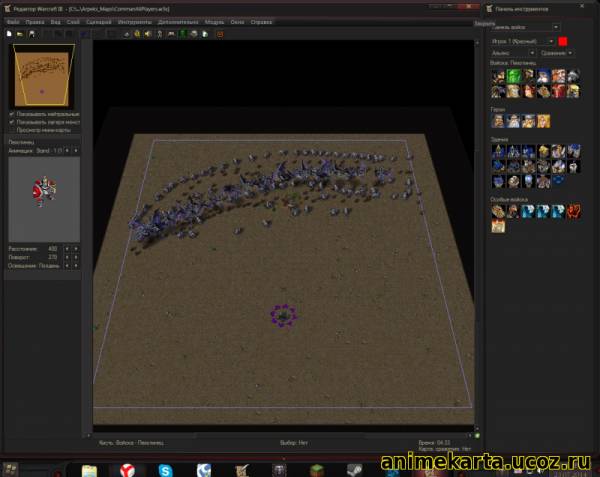Viewport: 600px width, 477px height.
Task: Select the lone icon on the second special units row
Action: click(x=498, y=226)
